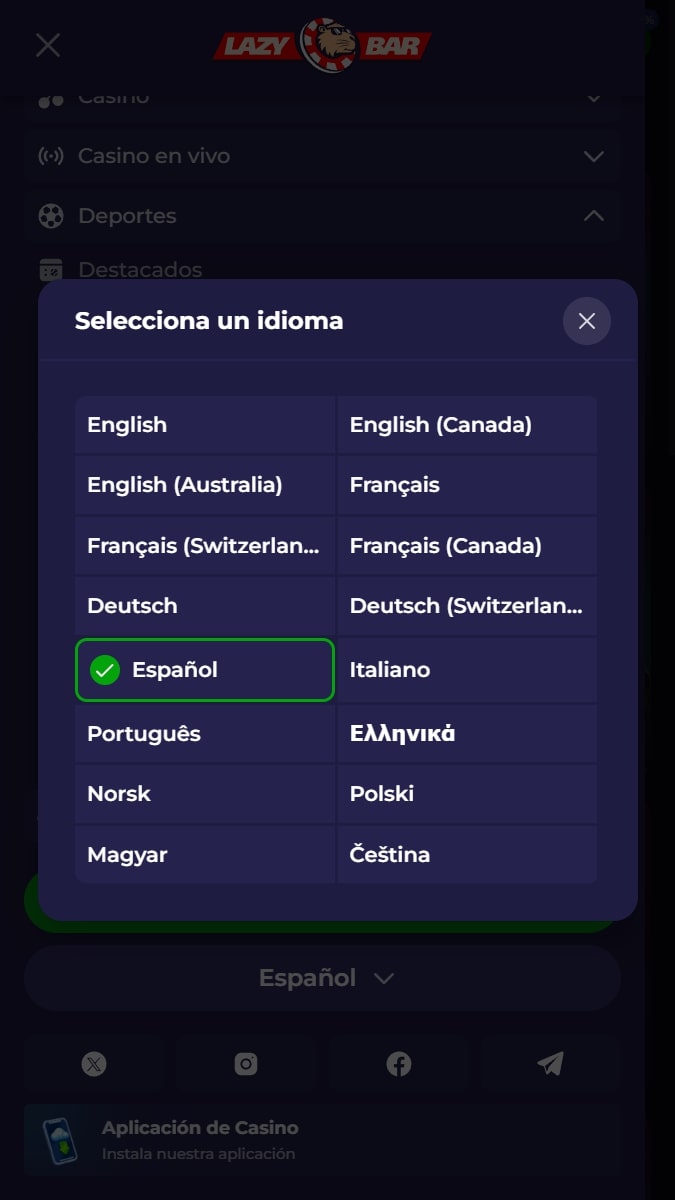Click the X icon at top left
The height and width of the screenshot is (1200, 675).
[48, 44]
